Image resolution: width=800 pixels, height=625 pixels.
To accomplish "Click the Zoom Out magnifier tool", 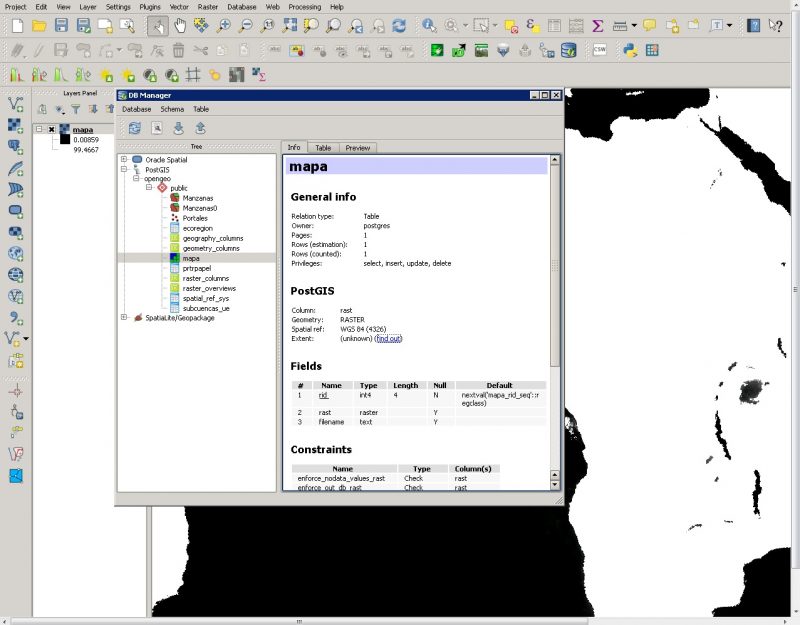I will [x=245, y=26].
